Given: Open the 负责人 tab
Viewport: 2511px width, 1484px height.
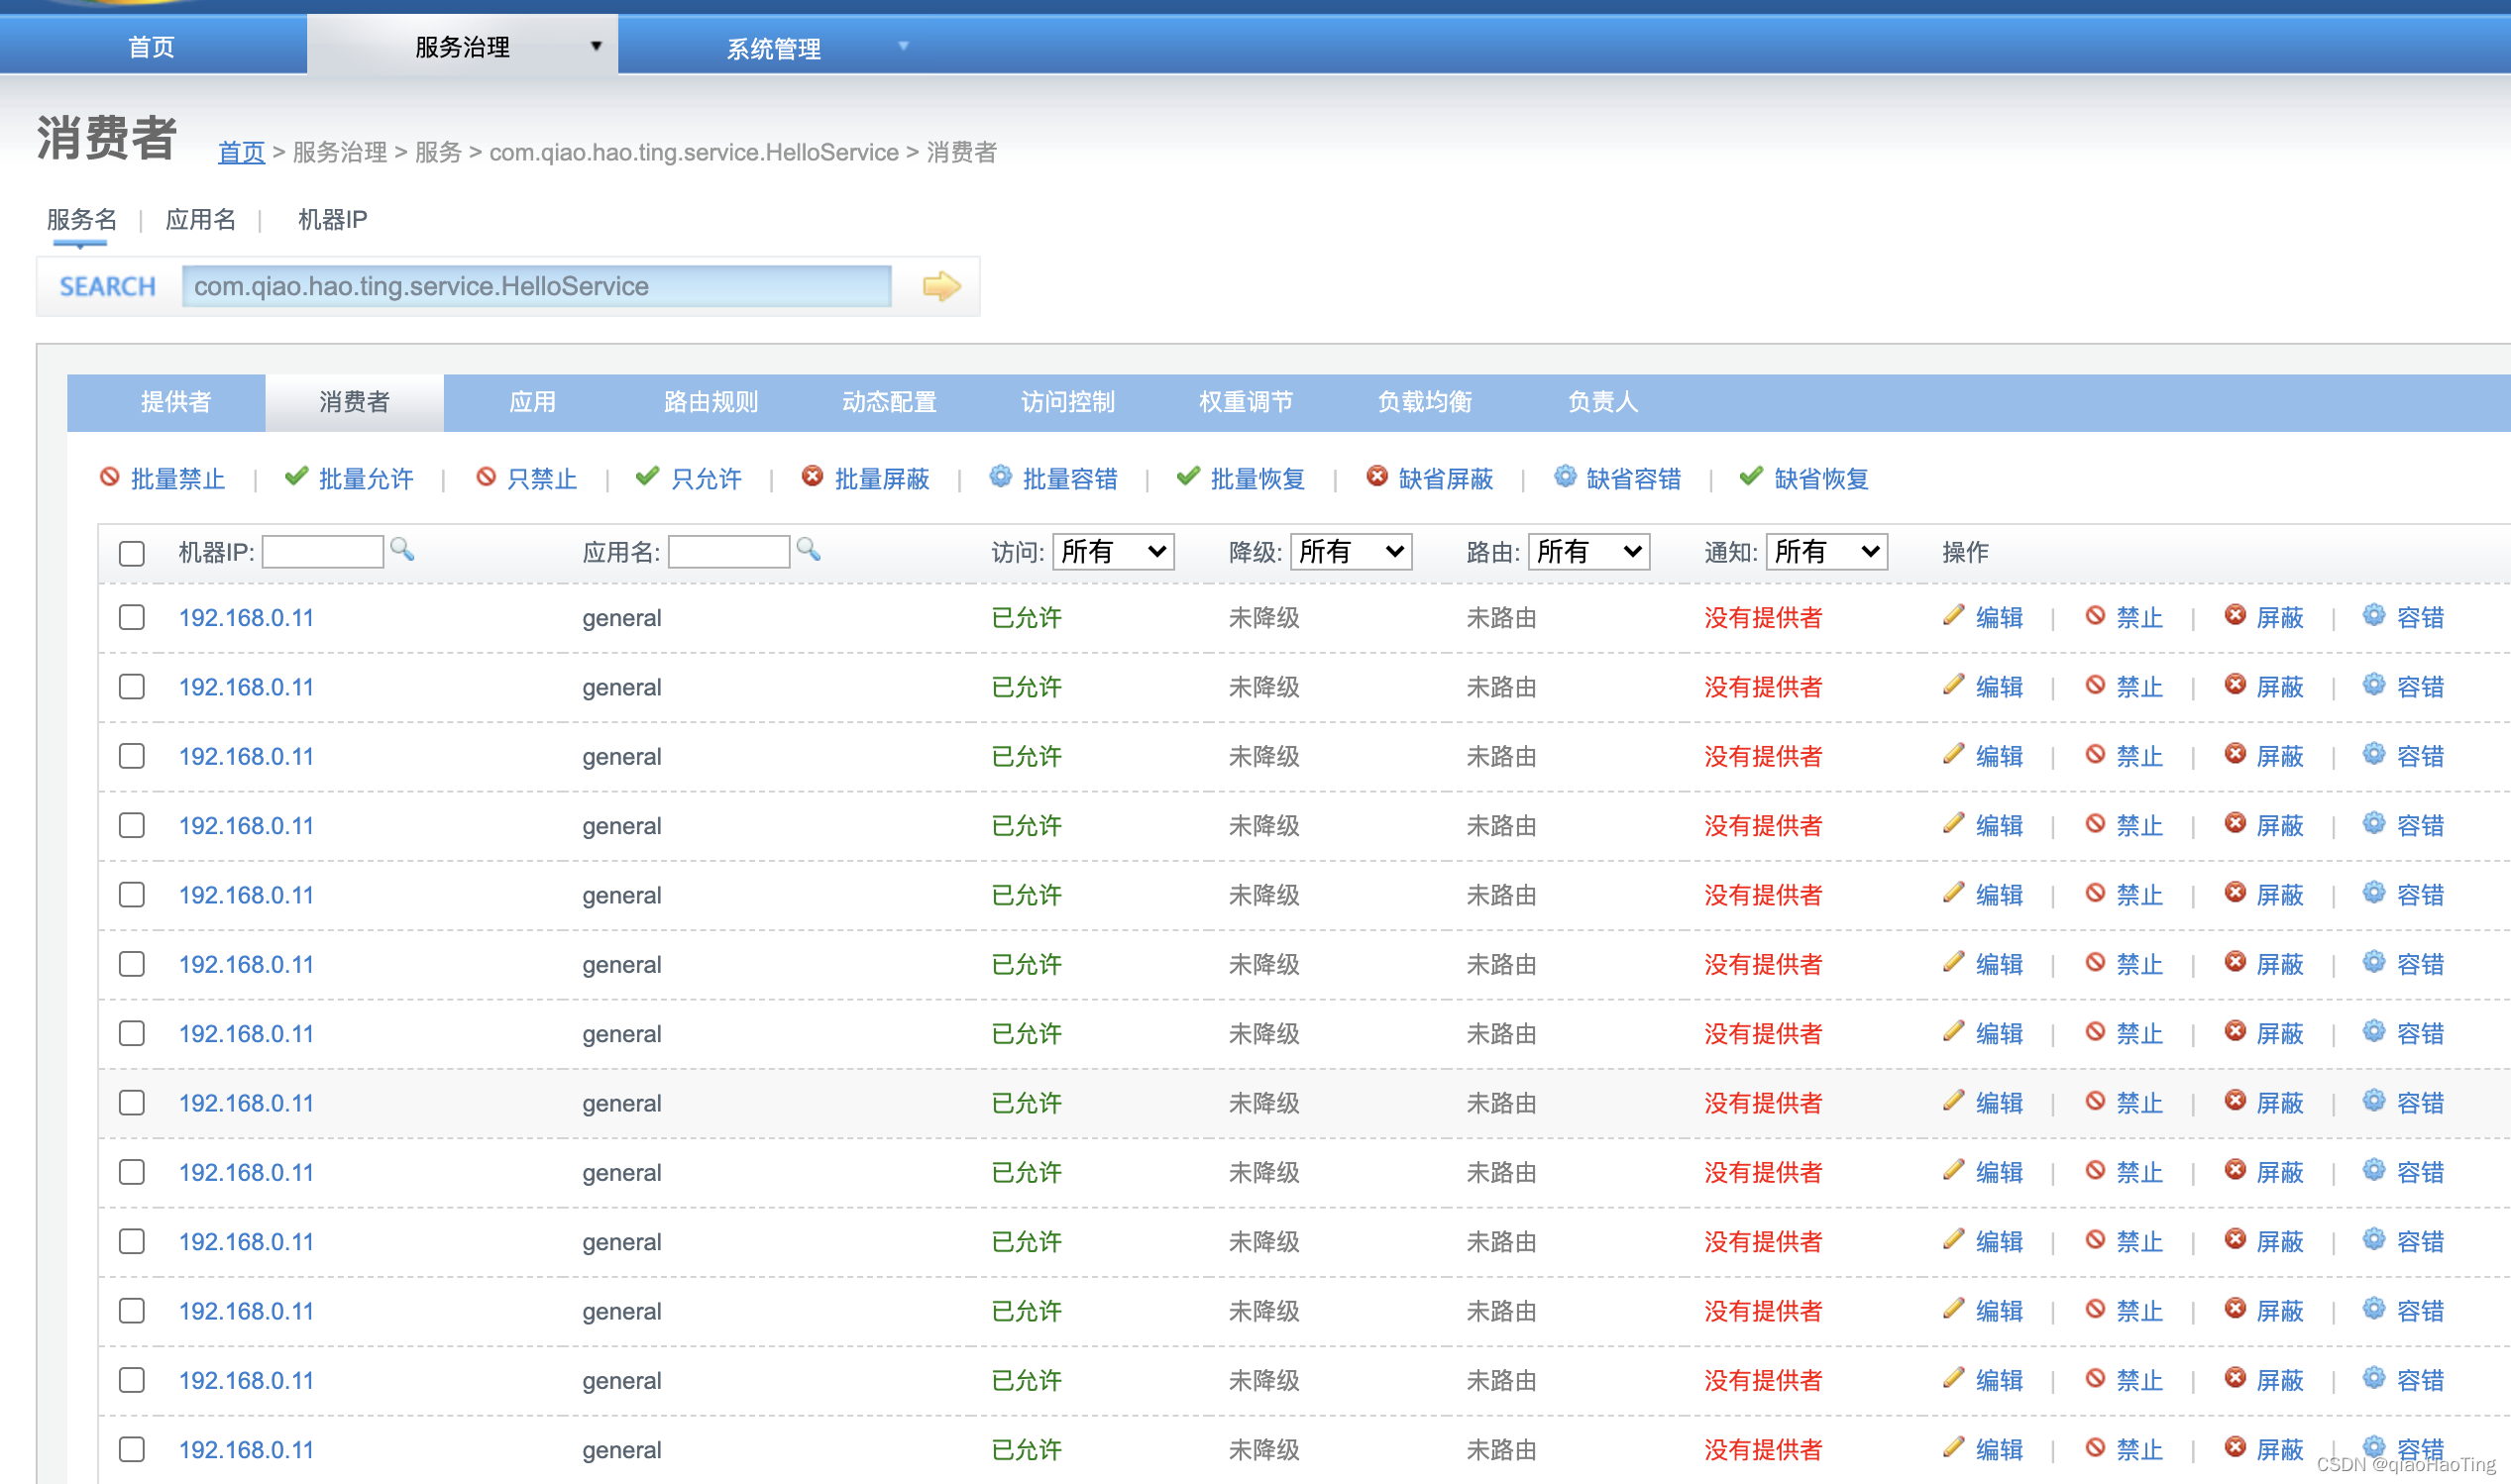Looking at the screenshot, I should point(1603,402).
